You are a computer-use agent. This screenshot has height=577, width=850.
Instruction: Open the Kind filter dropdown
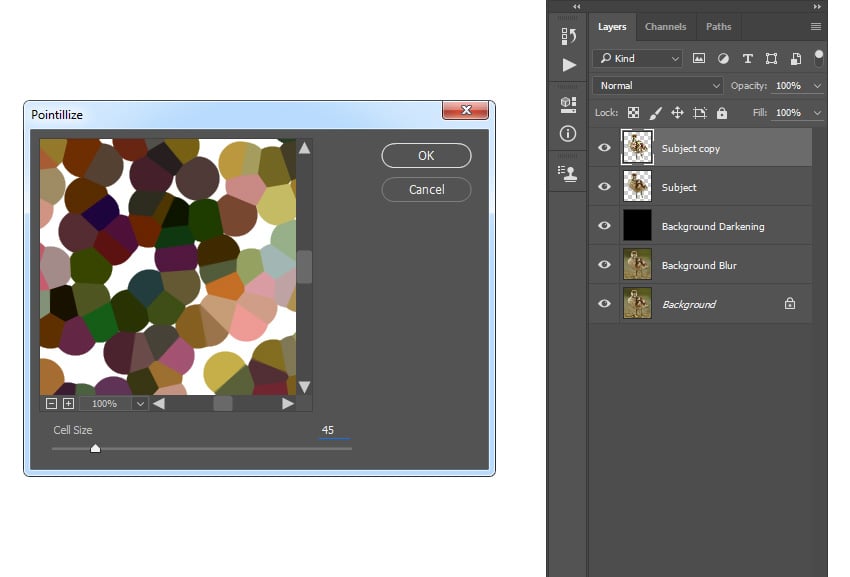pyautogui.click(x=637, y=58)
